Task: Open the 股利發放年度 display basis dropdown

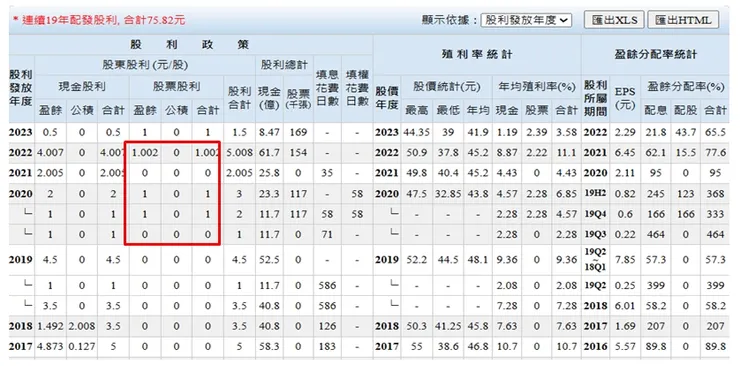Action: [527, 20]
